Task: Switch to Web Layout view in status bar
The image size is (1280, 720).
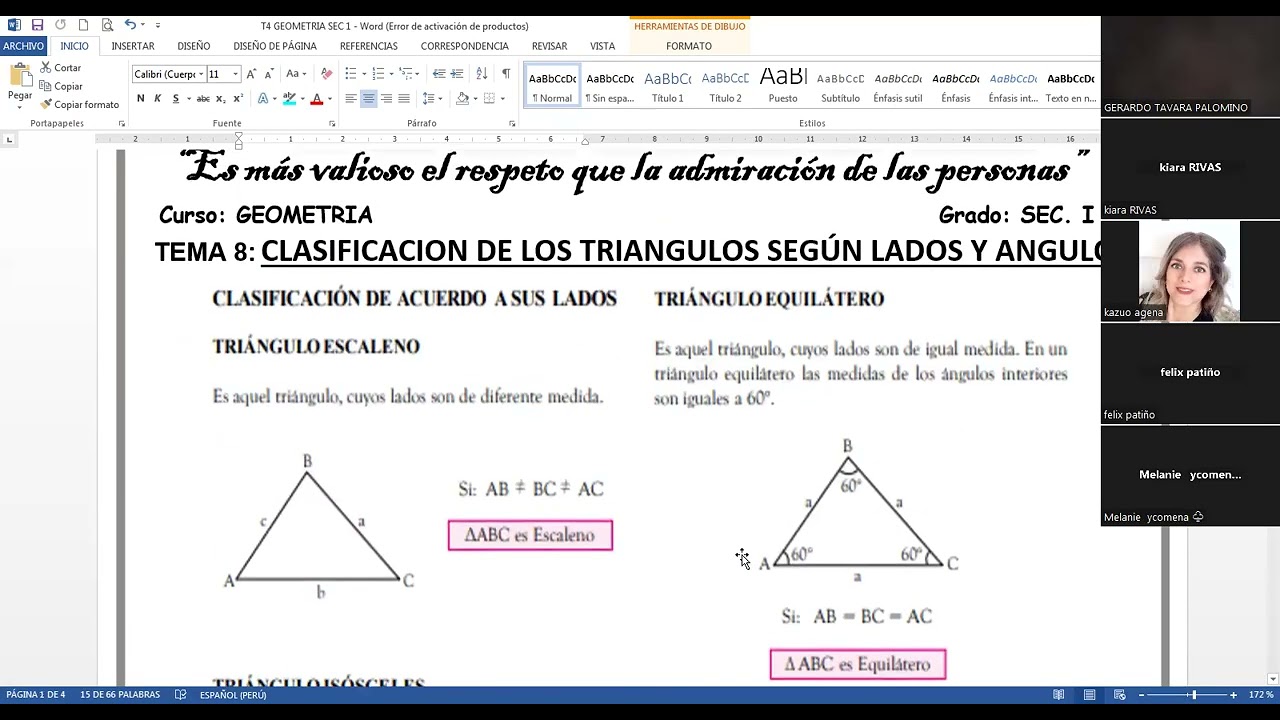Action: click(x=1120, y=694)
